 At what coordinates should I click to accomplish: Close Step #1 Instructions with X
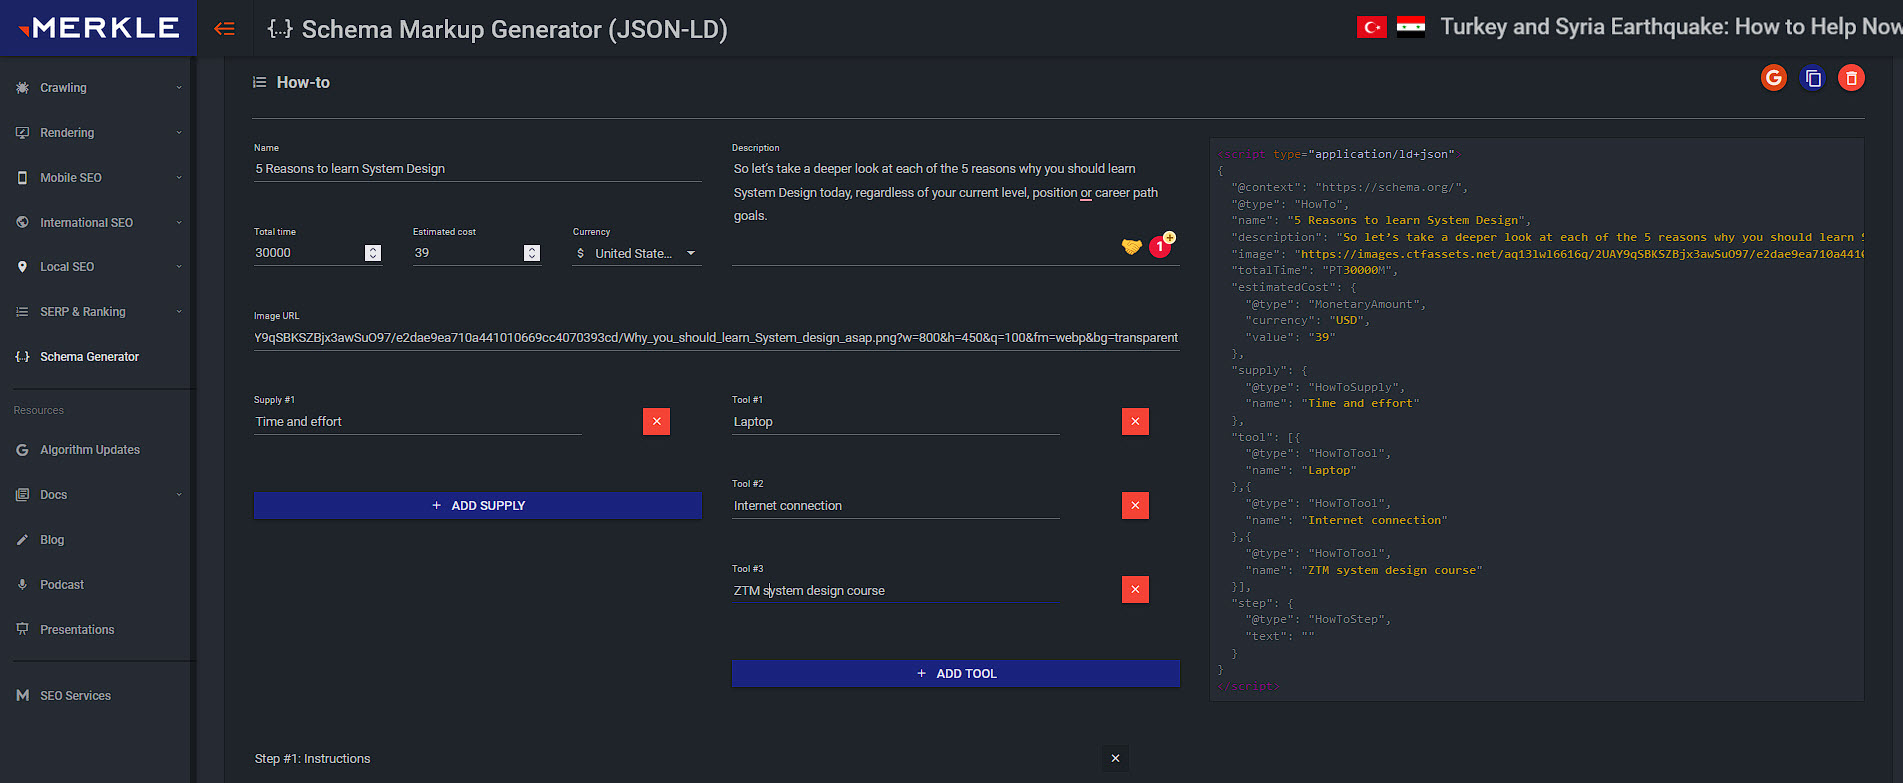1115,759
